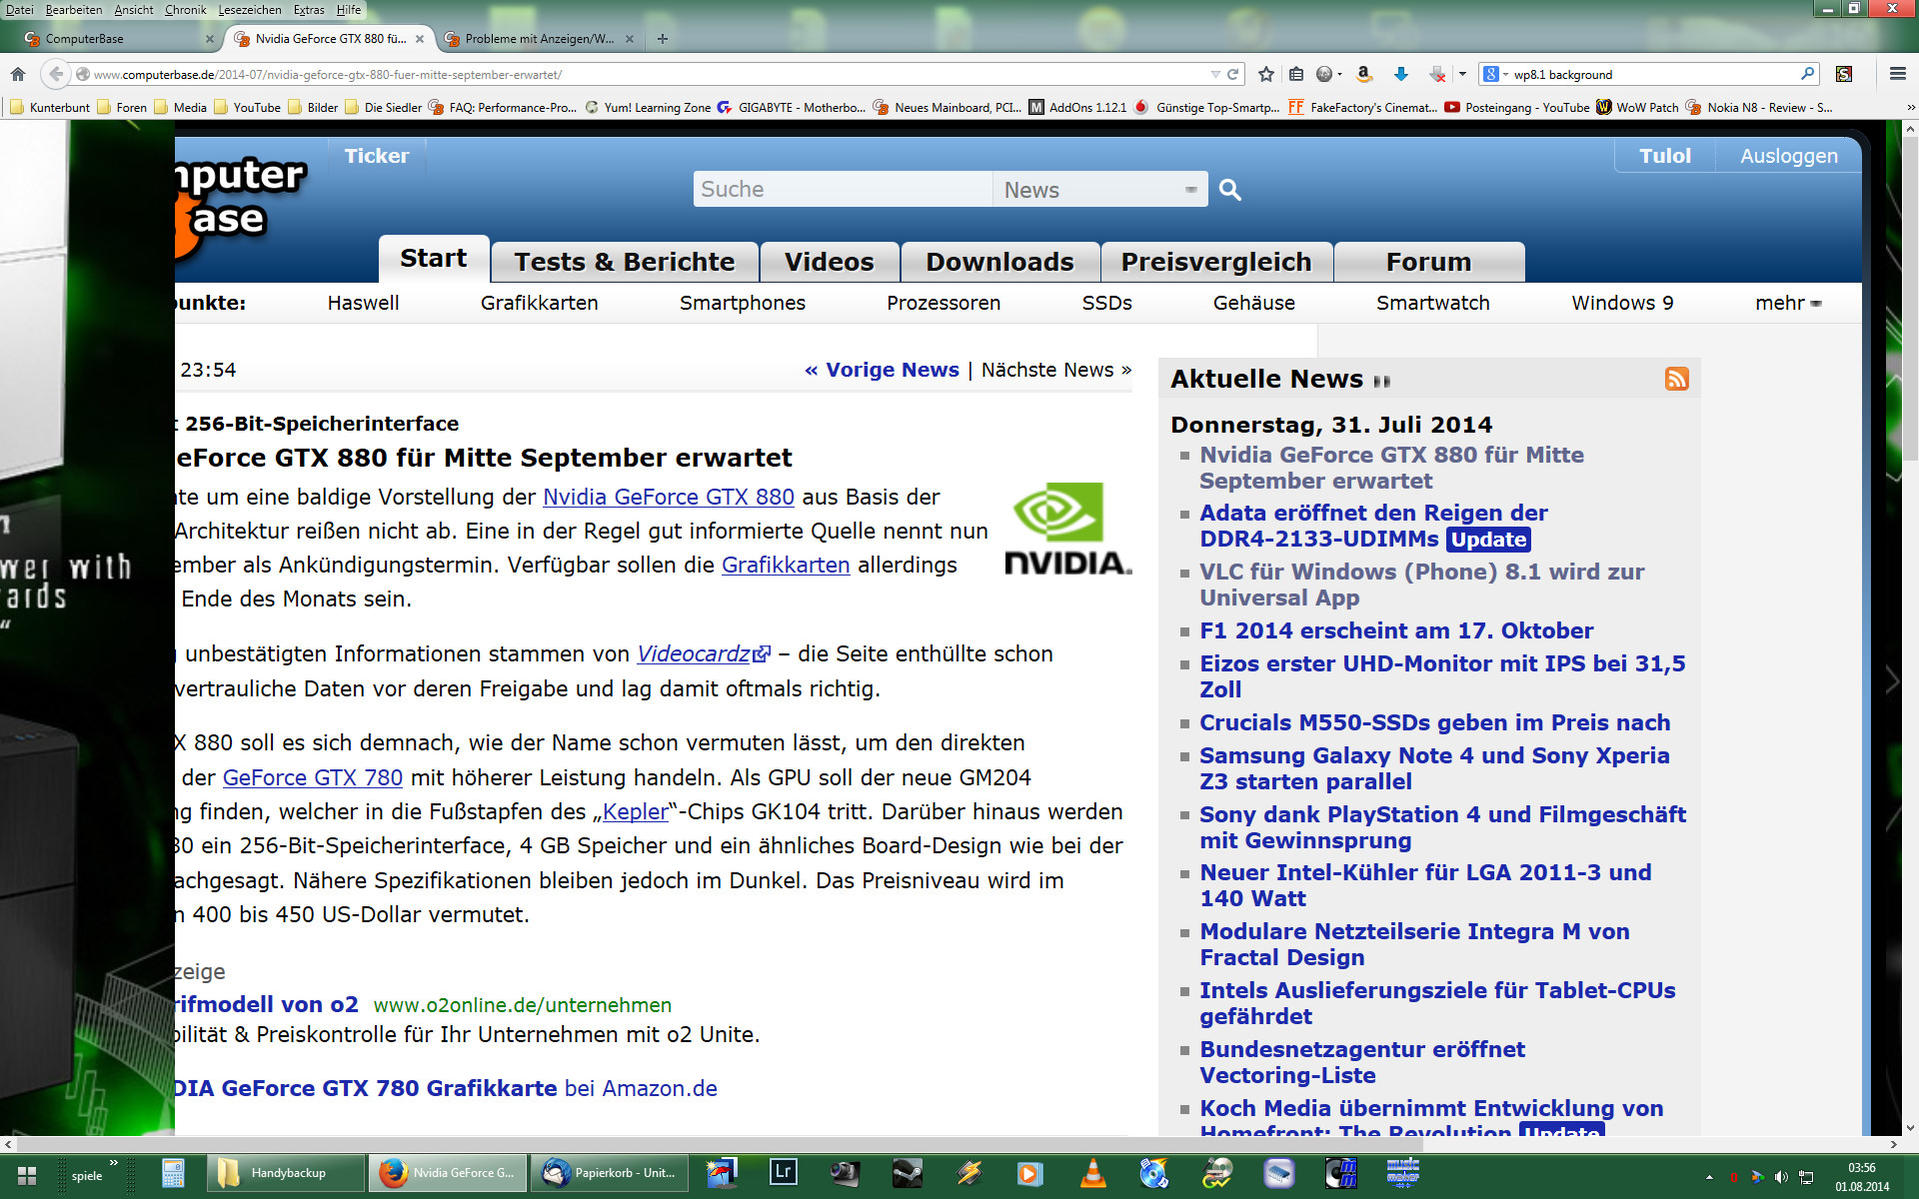The width and height of the screenshot is (1919, 1199).
Task: Click the S extension icon beside search box
Action: click(1844, 74)
